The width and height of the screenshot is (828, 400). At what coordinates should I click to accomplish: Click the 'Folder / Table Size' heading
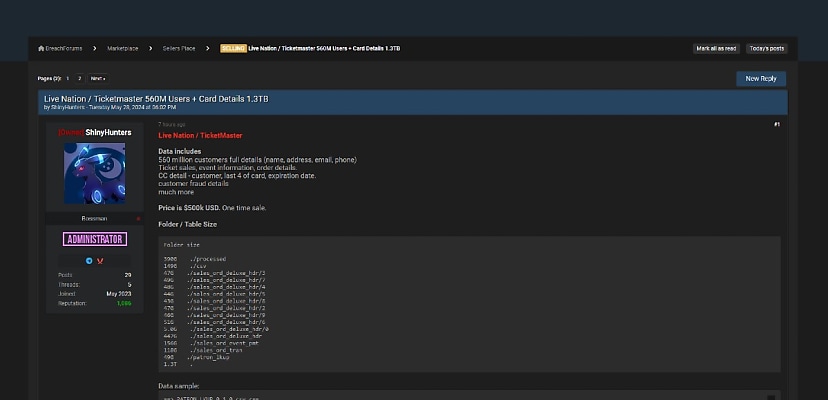[187, 225]
